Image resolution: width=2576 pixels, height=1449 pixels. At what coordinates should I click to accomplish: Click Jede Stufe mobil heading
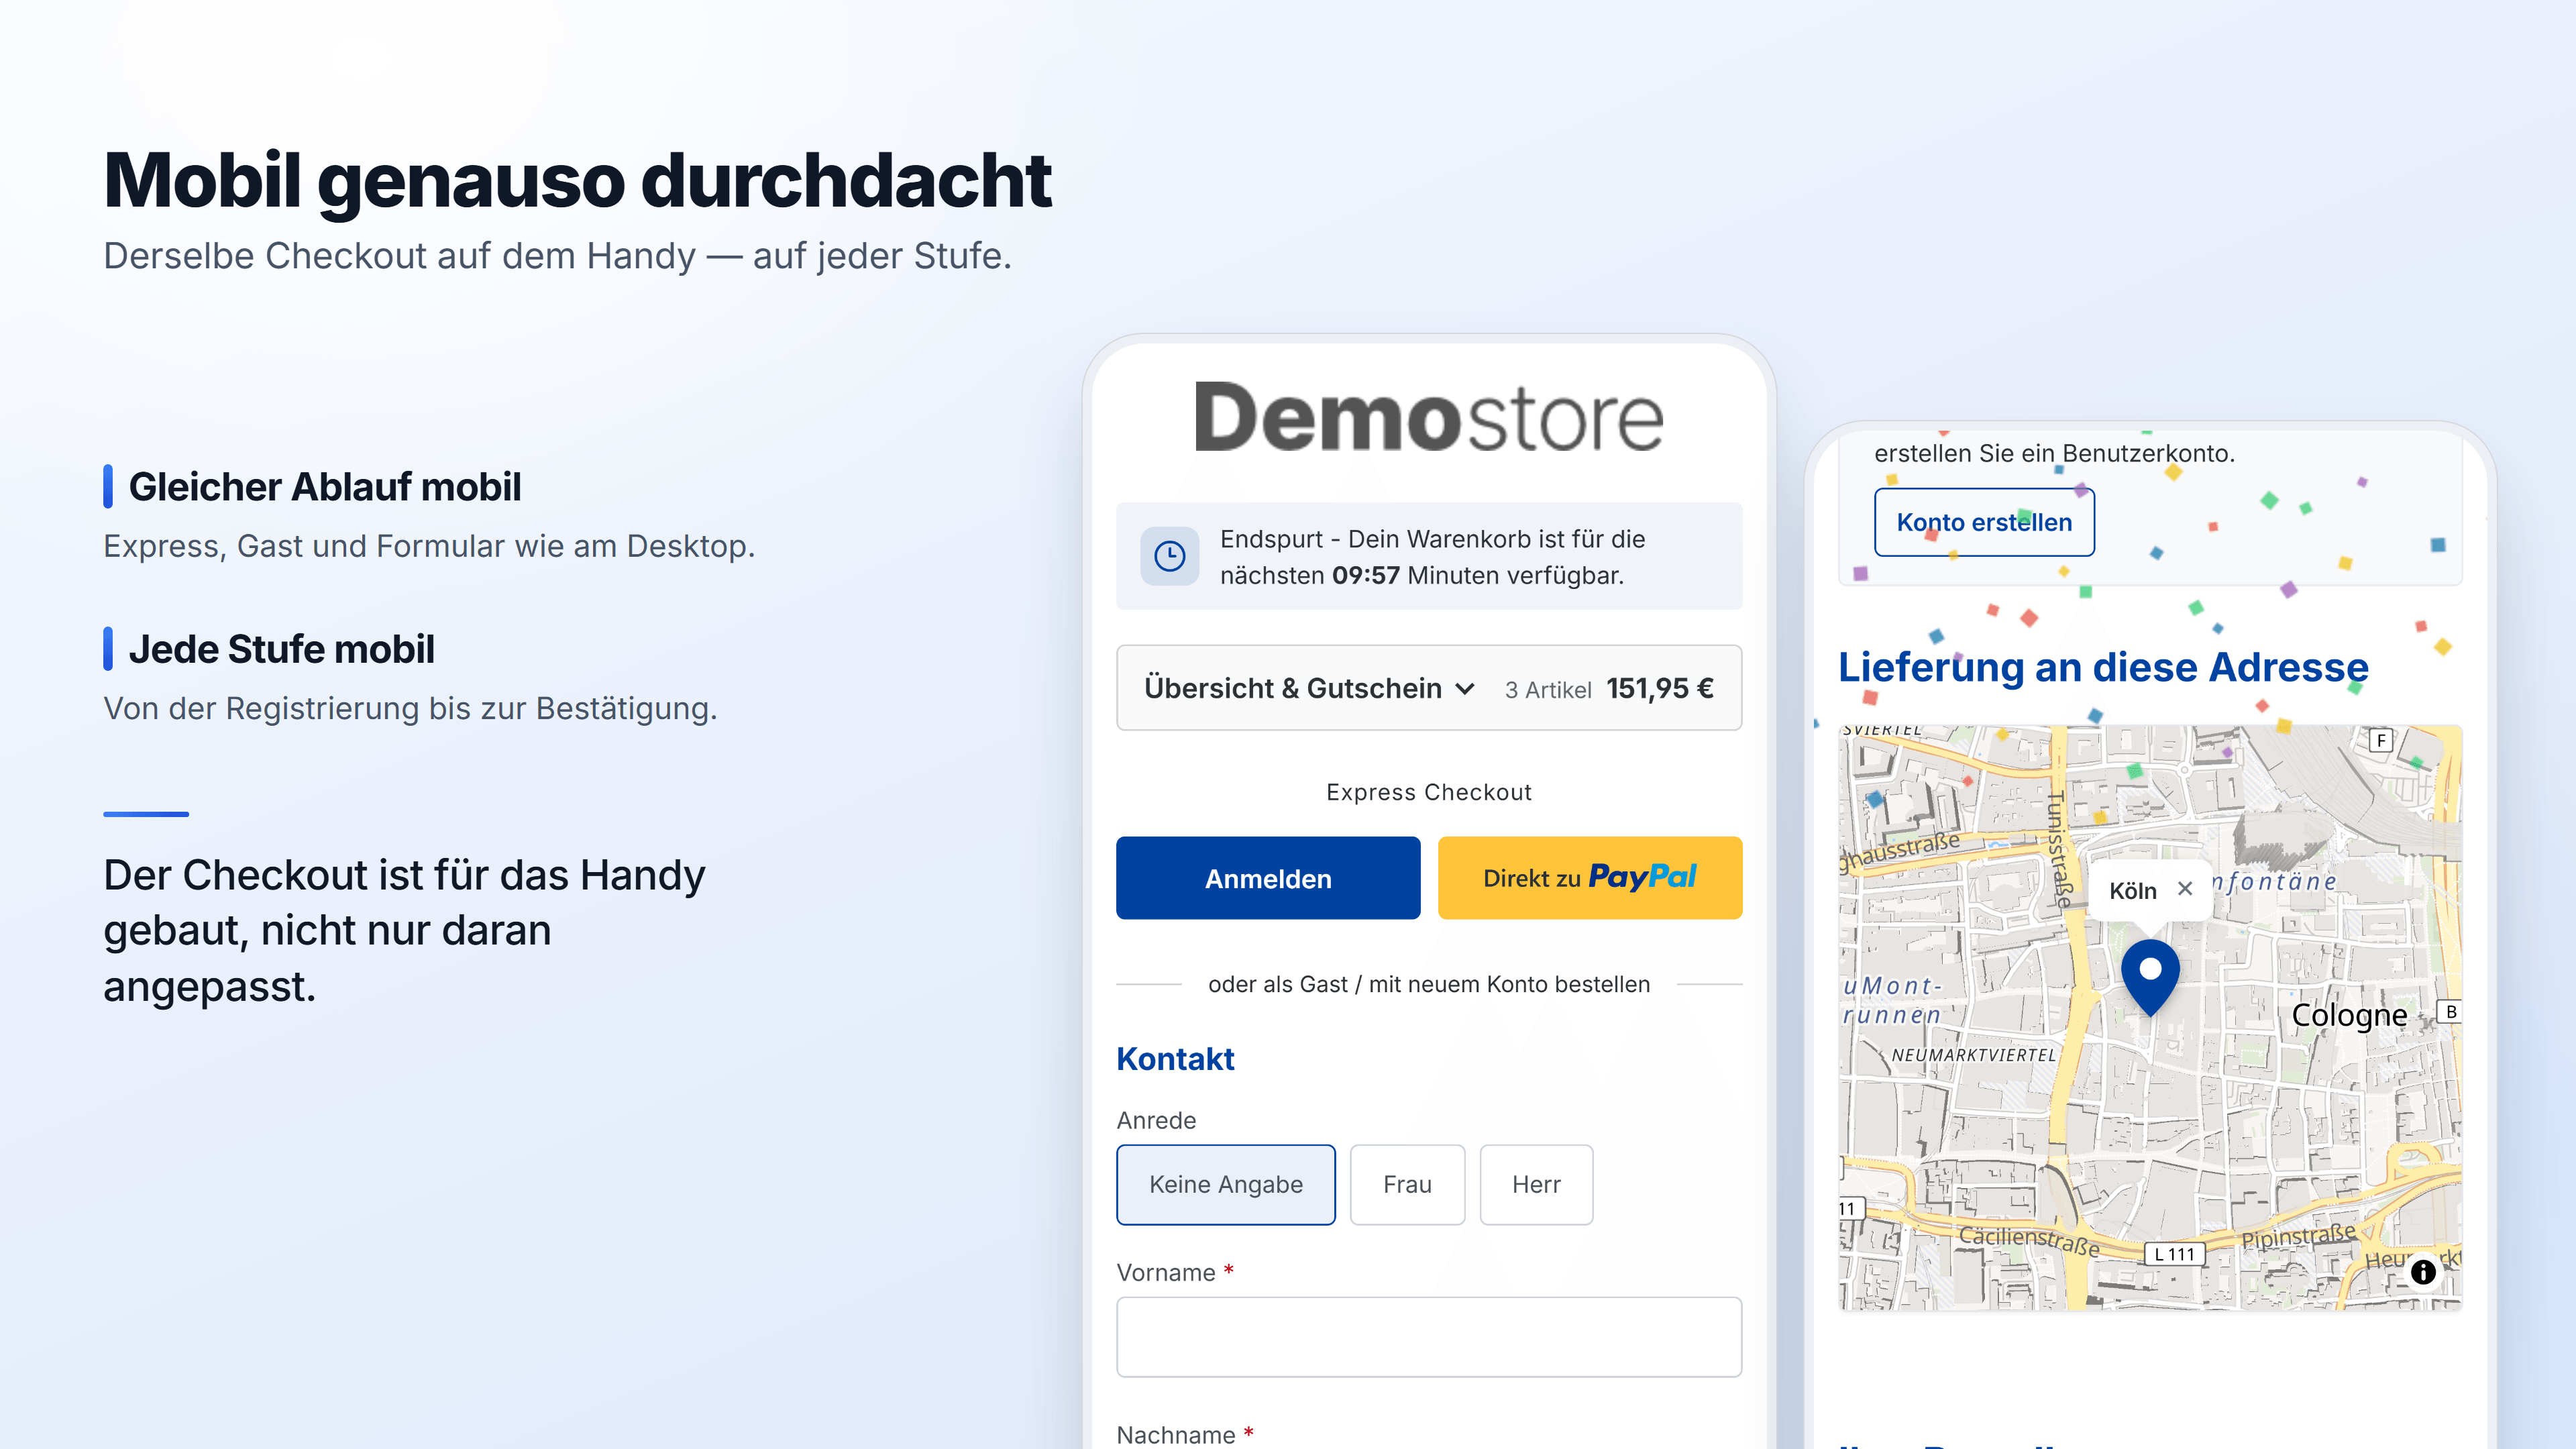282,649
